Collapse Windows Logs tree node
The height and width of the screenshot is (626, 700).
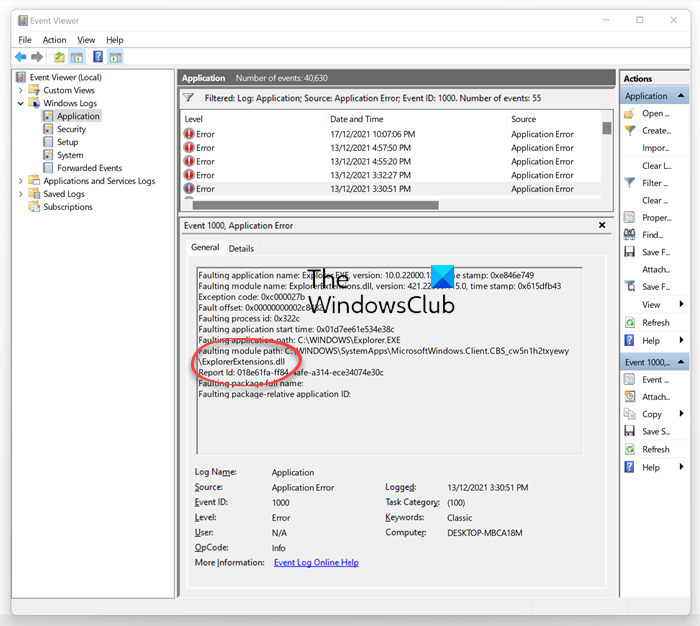21,103
